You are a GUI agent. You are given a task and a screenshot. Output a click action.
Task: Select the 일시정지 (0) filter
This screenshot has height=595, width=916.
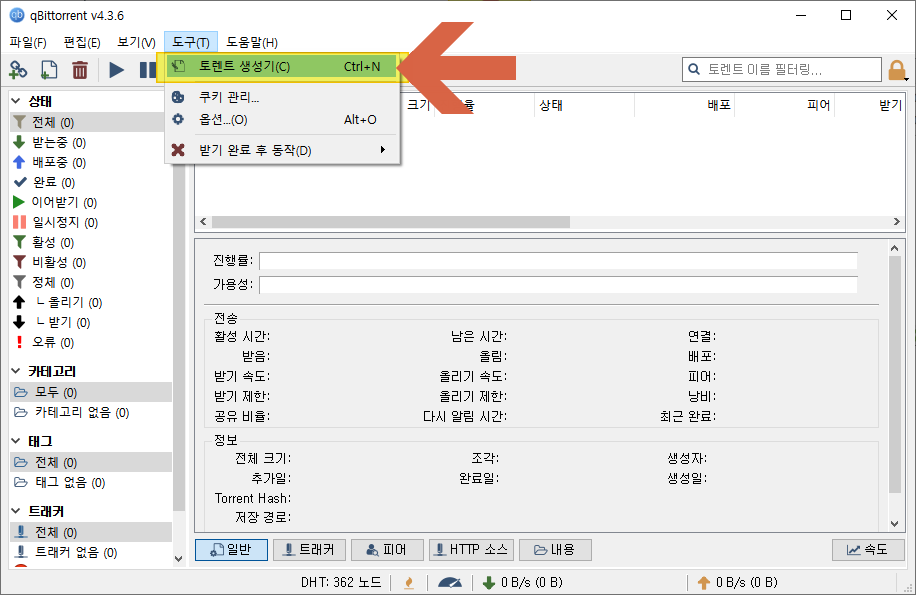[x=91, y=222]
